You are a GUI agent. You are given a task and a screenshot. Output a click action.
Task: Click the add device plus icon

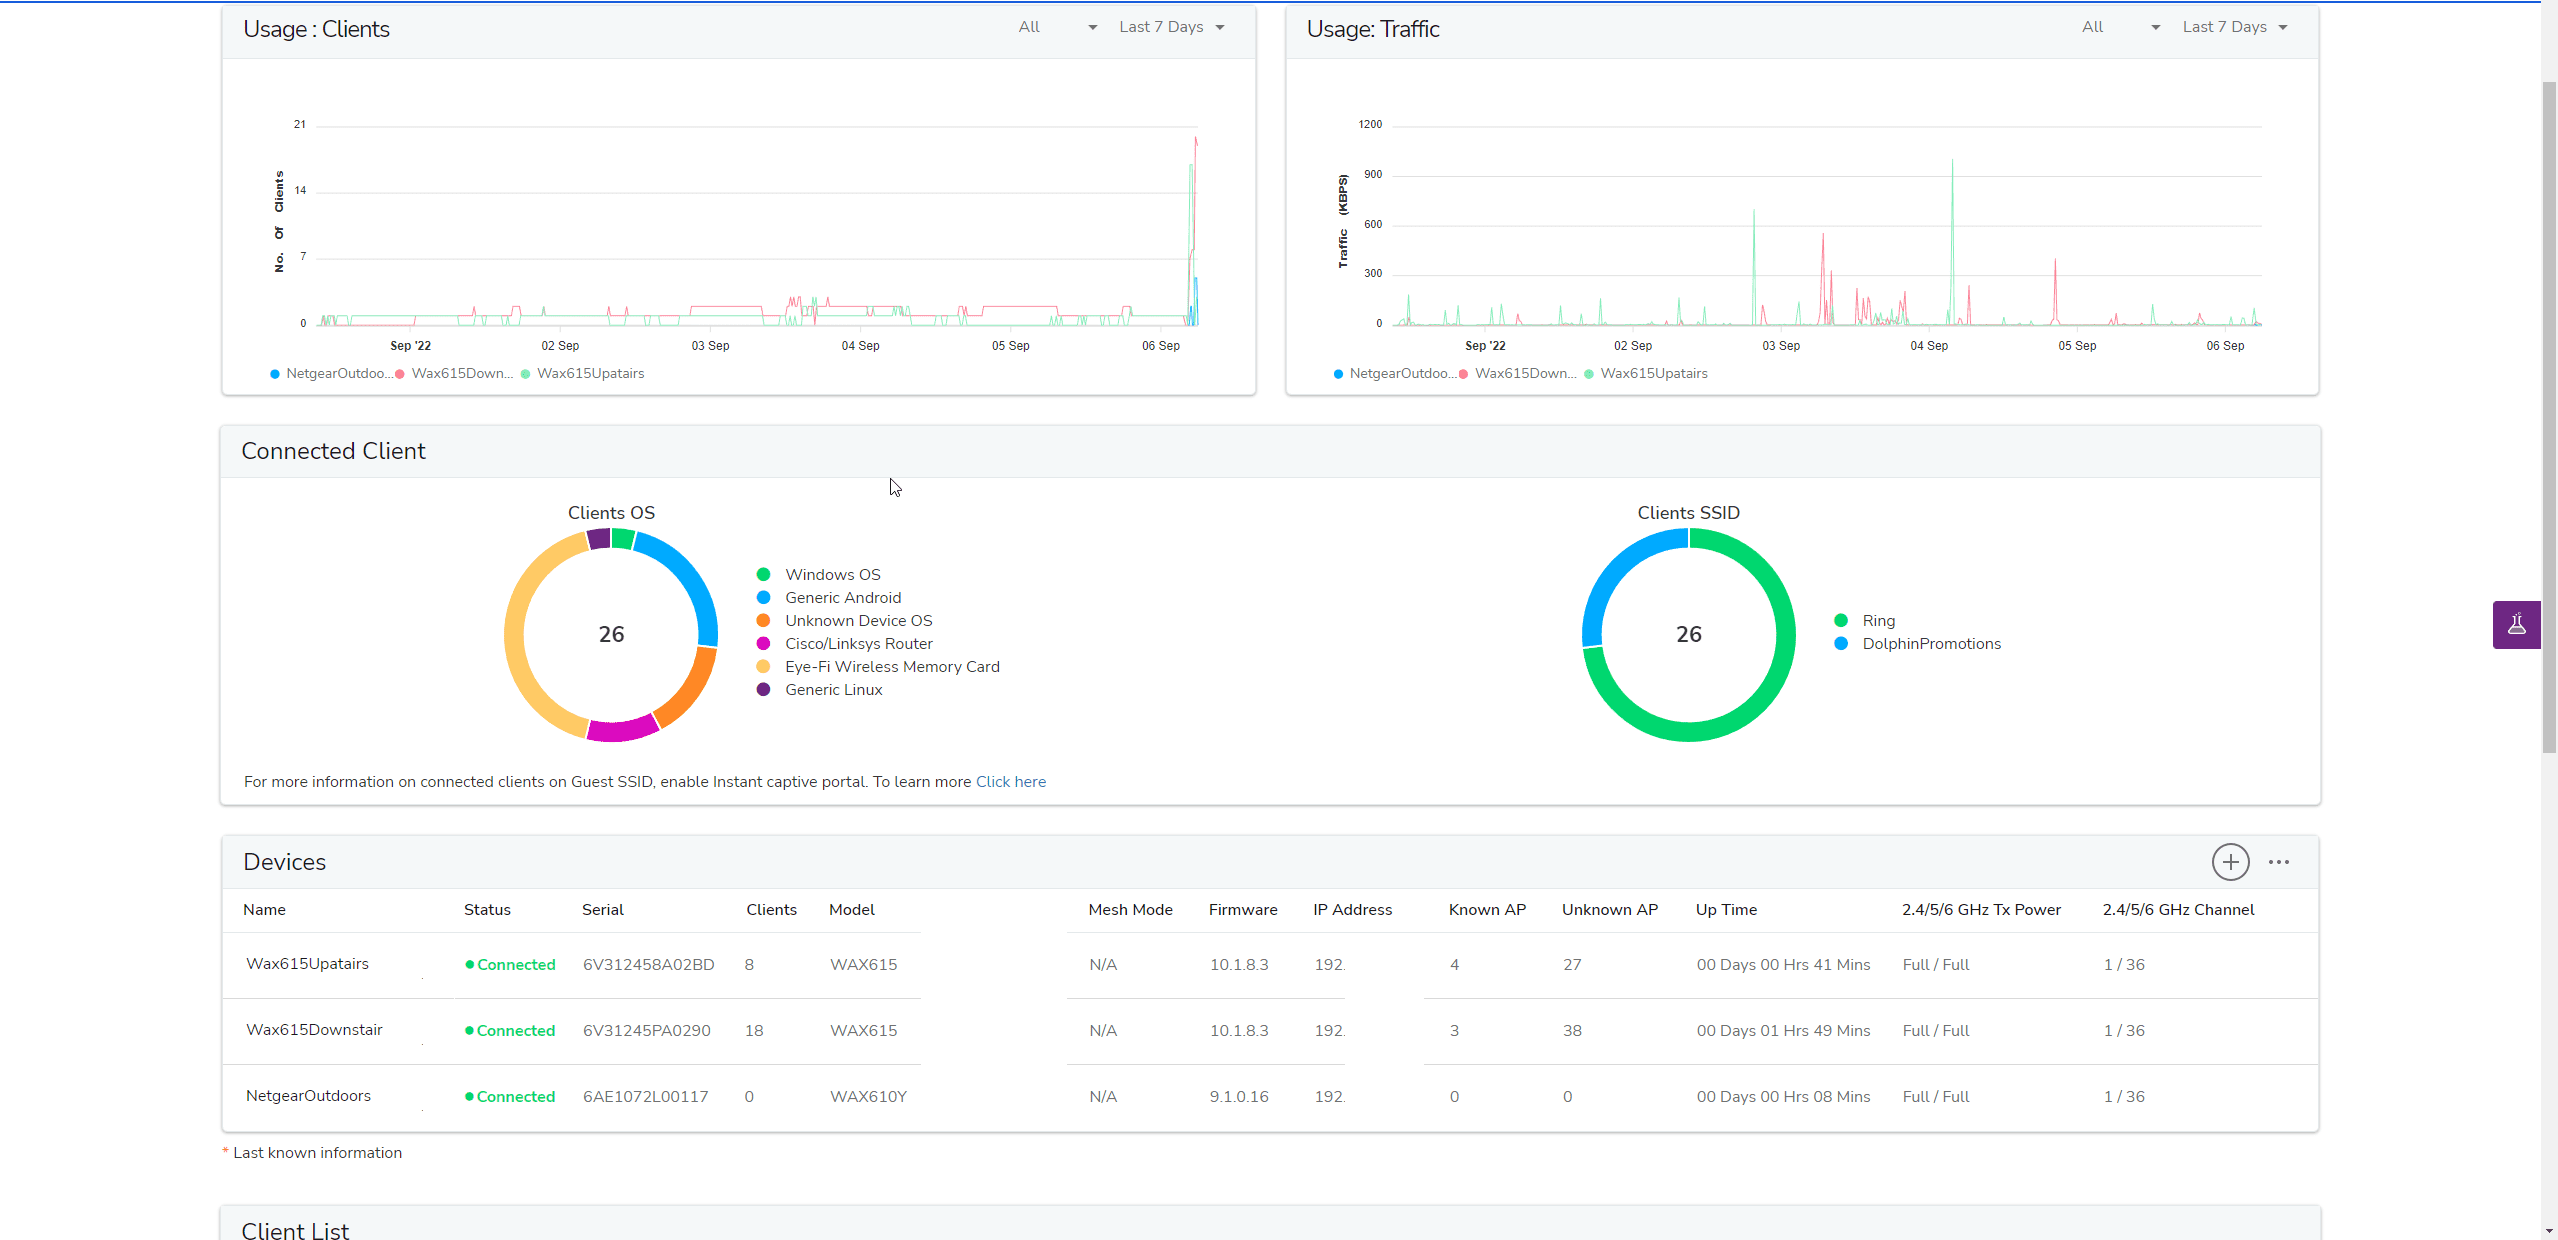tap(2230, 862)
